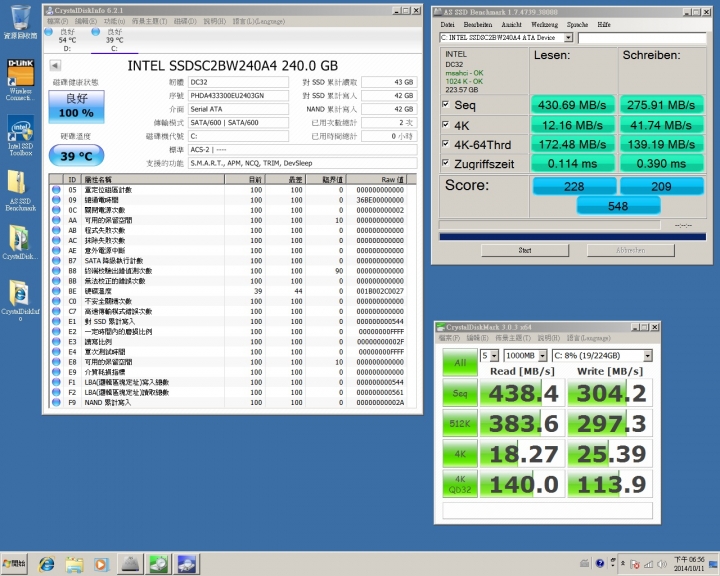Click the taskbar clock showing 2014/10/11

point(689,564)
